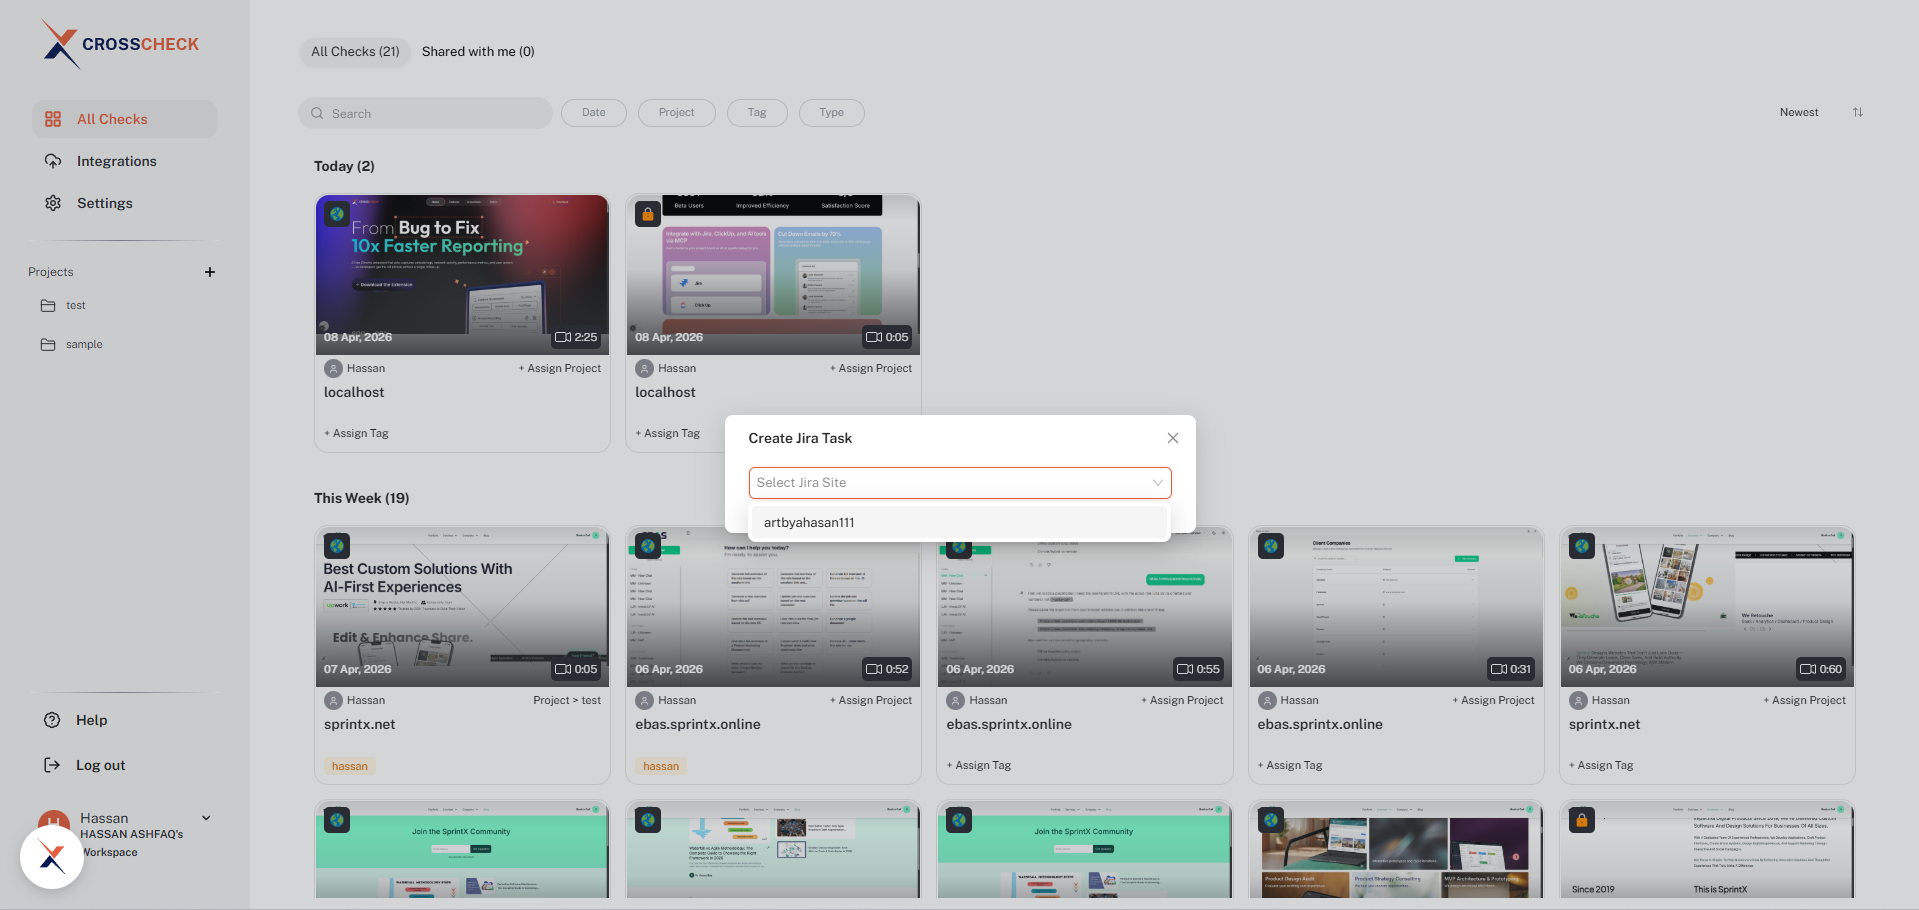Click the 0:31 video duration badge
This screenshot has width=1919, height=910.
(x=1510, y=669)
